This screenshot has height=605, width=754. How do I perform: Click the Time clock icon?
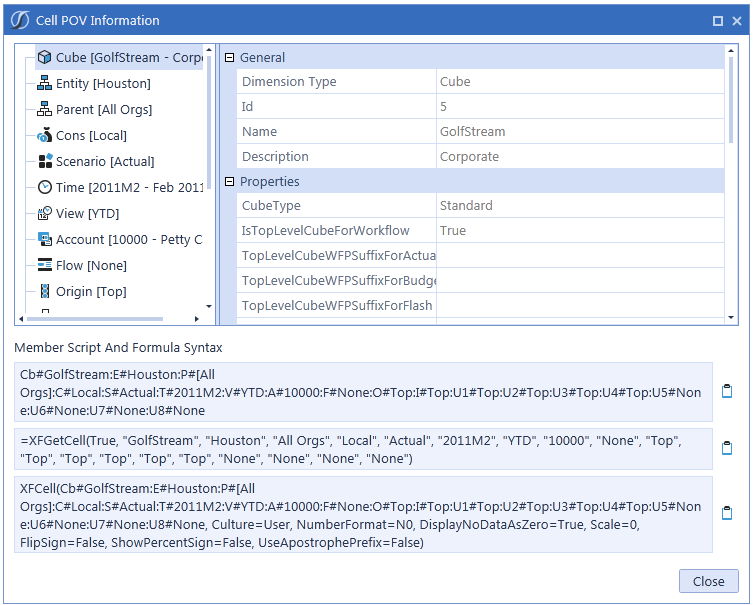coord(45,188)
